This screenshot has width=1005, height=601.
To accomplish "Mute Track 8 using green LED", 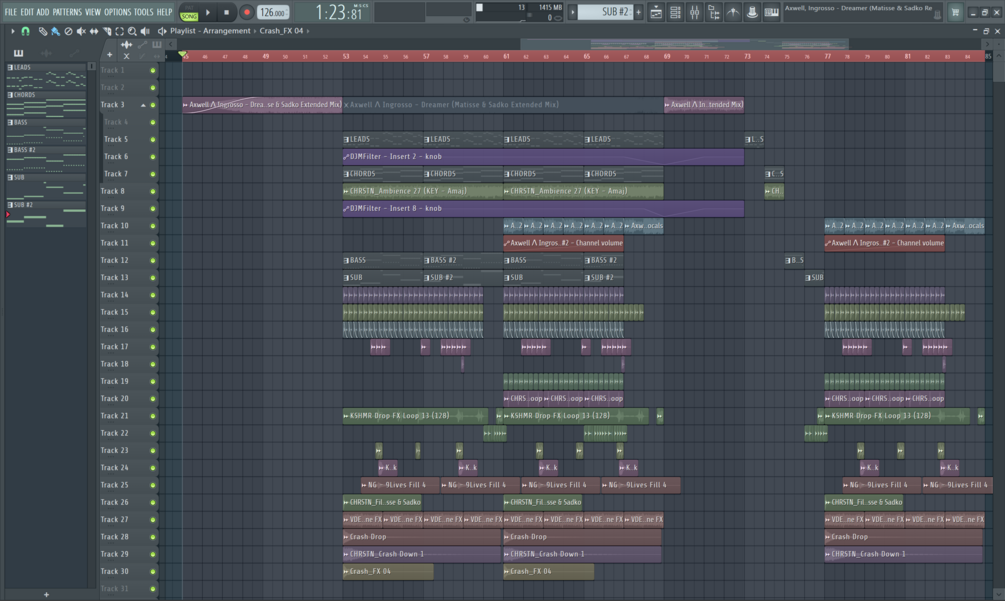I will (x=153, y=192).
